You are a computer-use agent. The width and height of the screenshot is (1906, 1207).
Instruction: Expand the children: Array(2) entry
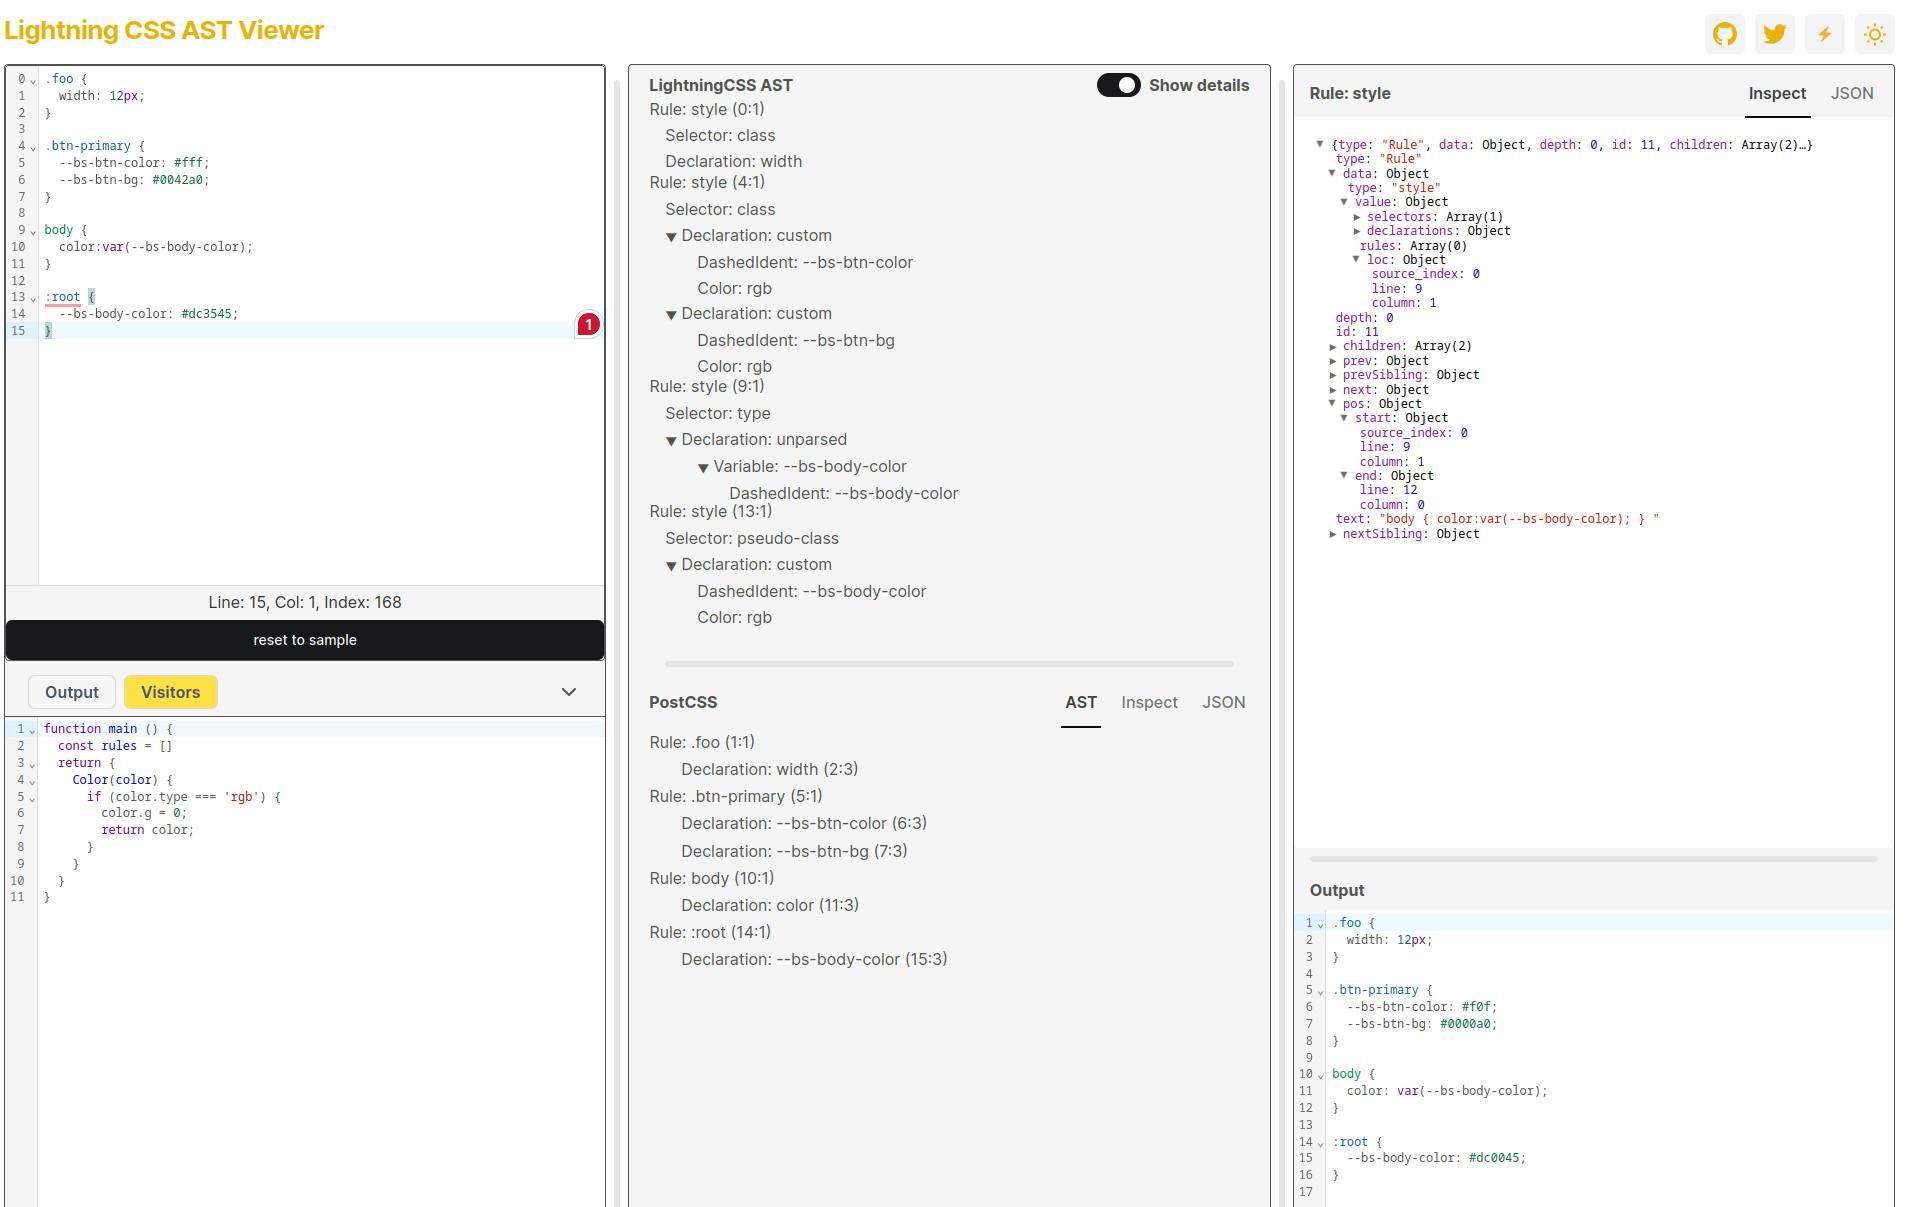[1333, 347]
